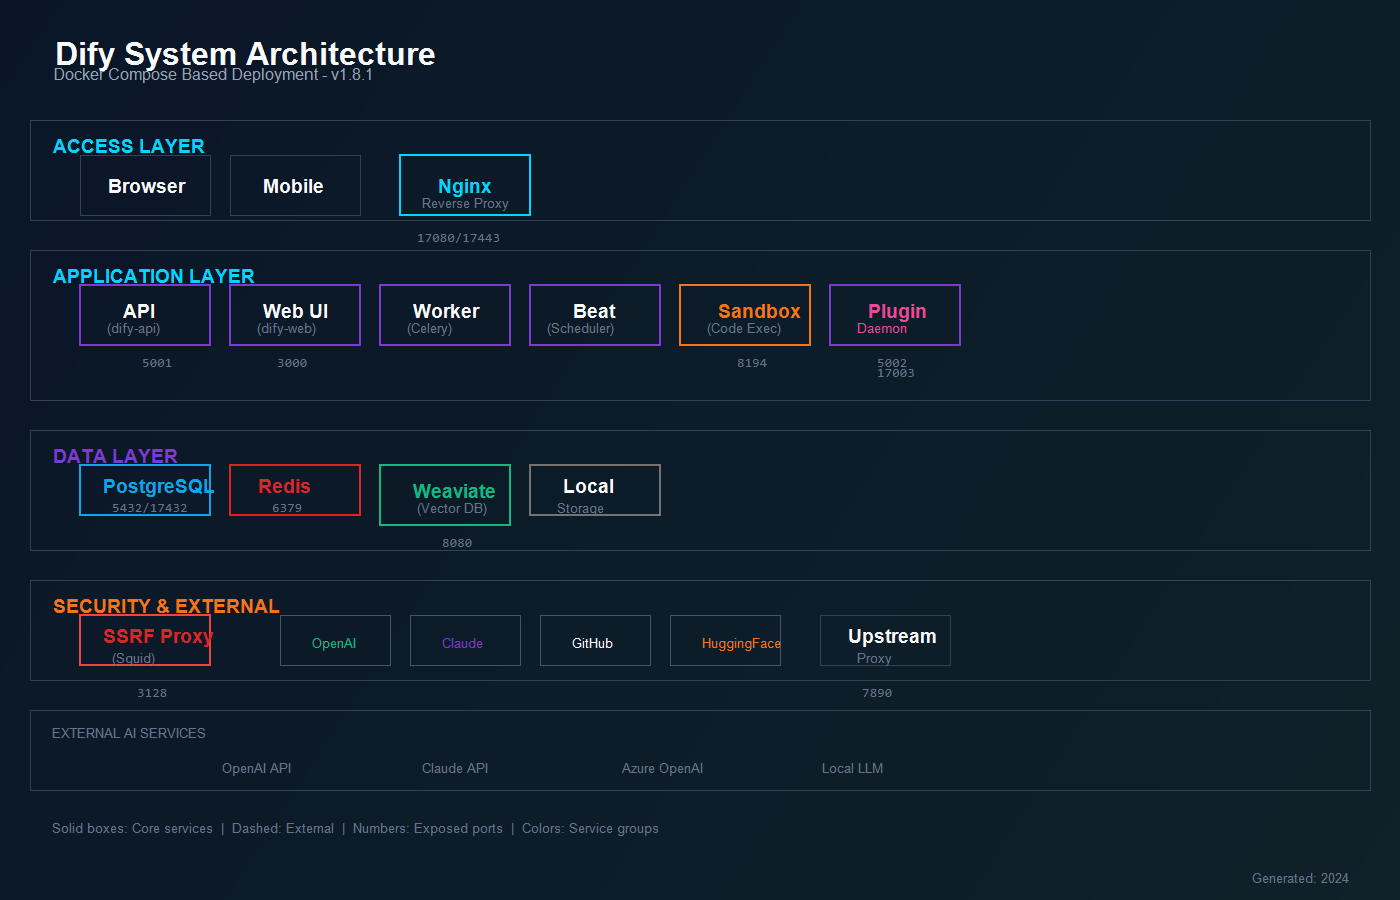This screenshot has width=1400, height=900.
Task: Open the GitHub integration node
Action: [x=595, y=640]
